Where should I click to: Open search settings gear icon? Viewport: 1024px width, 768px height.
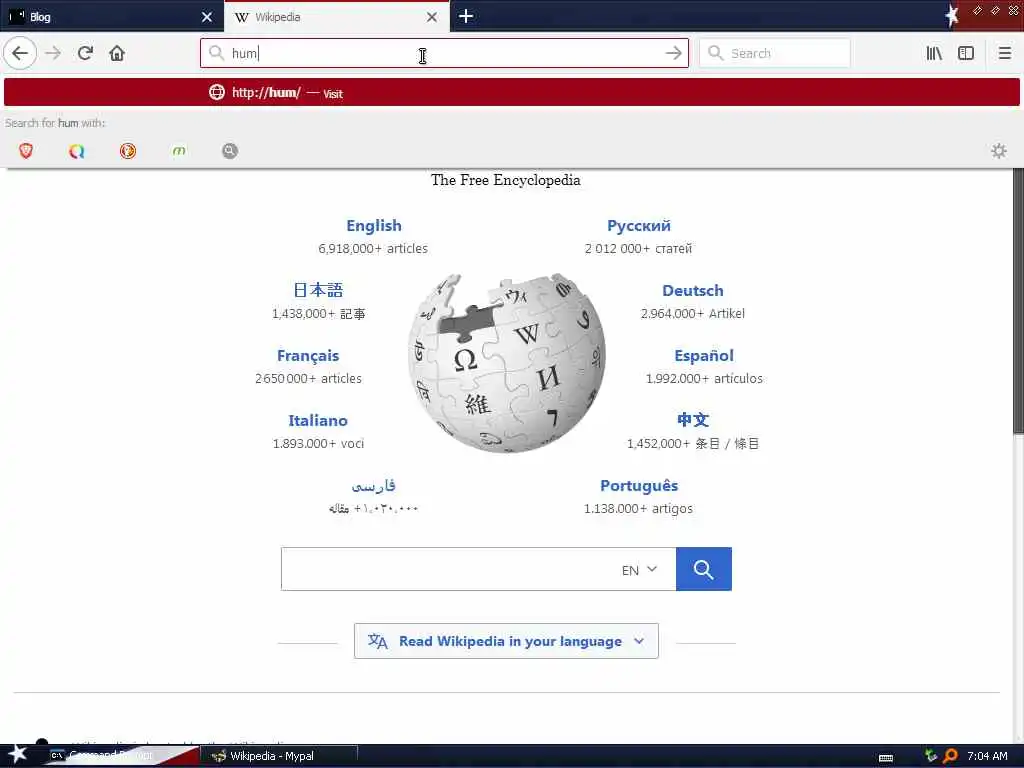tap(999, 151)
